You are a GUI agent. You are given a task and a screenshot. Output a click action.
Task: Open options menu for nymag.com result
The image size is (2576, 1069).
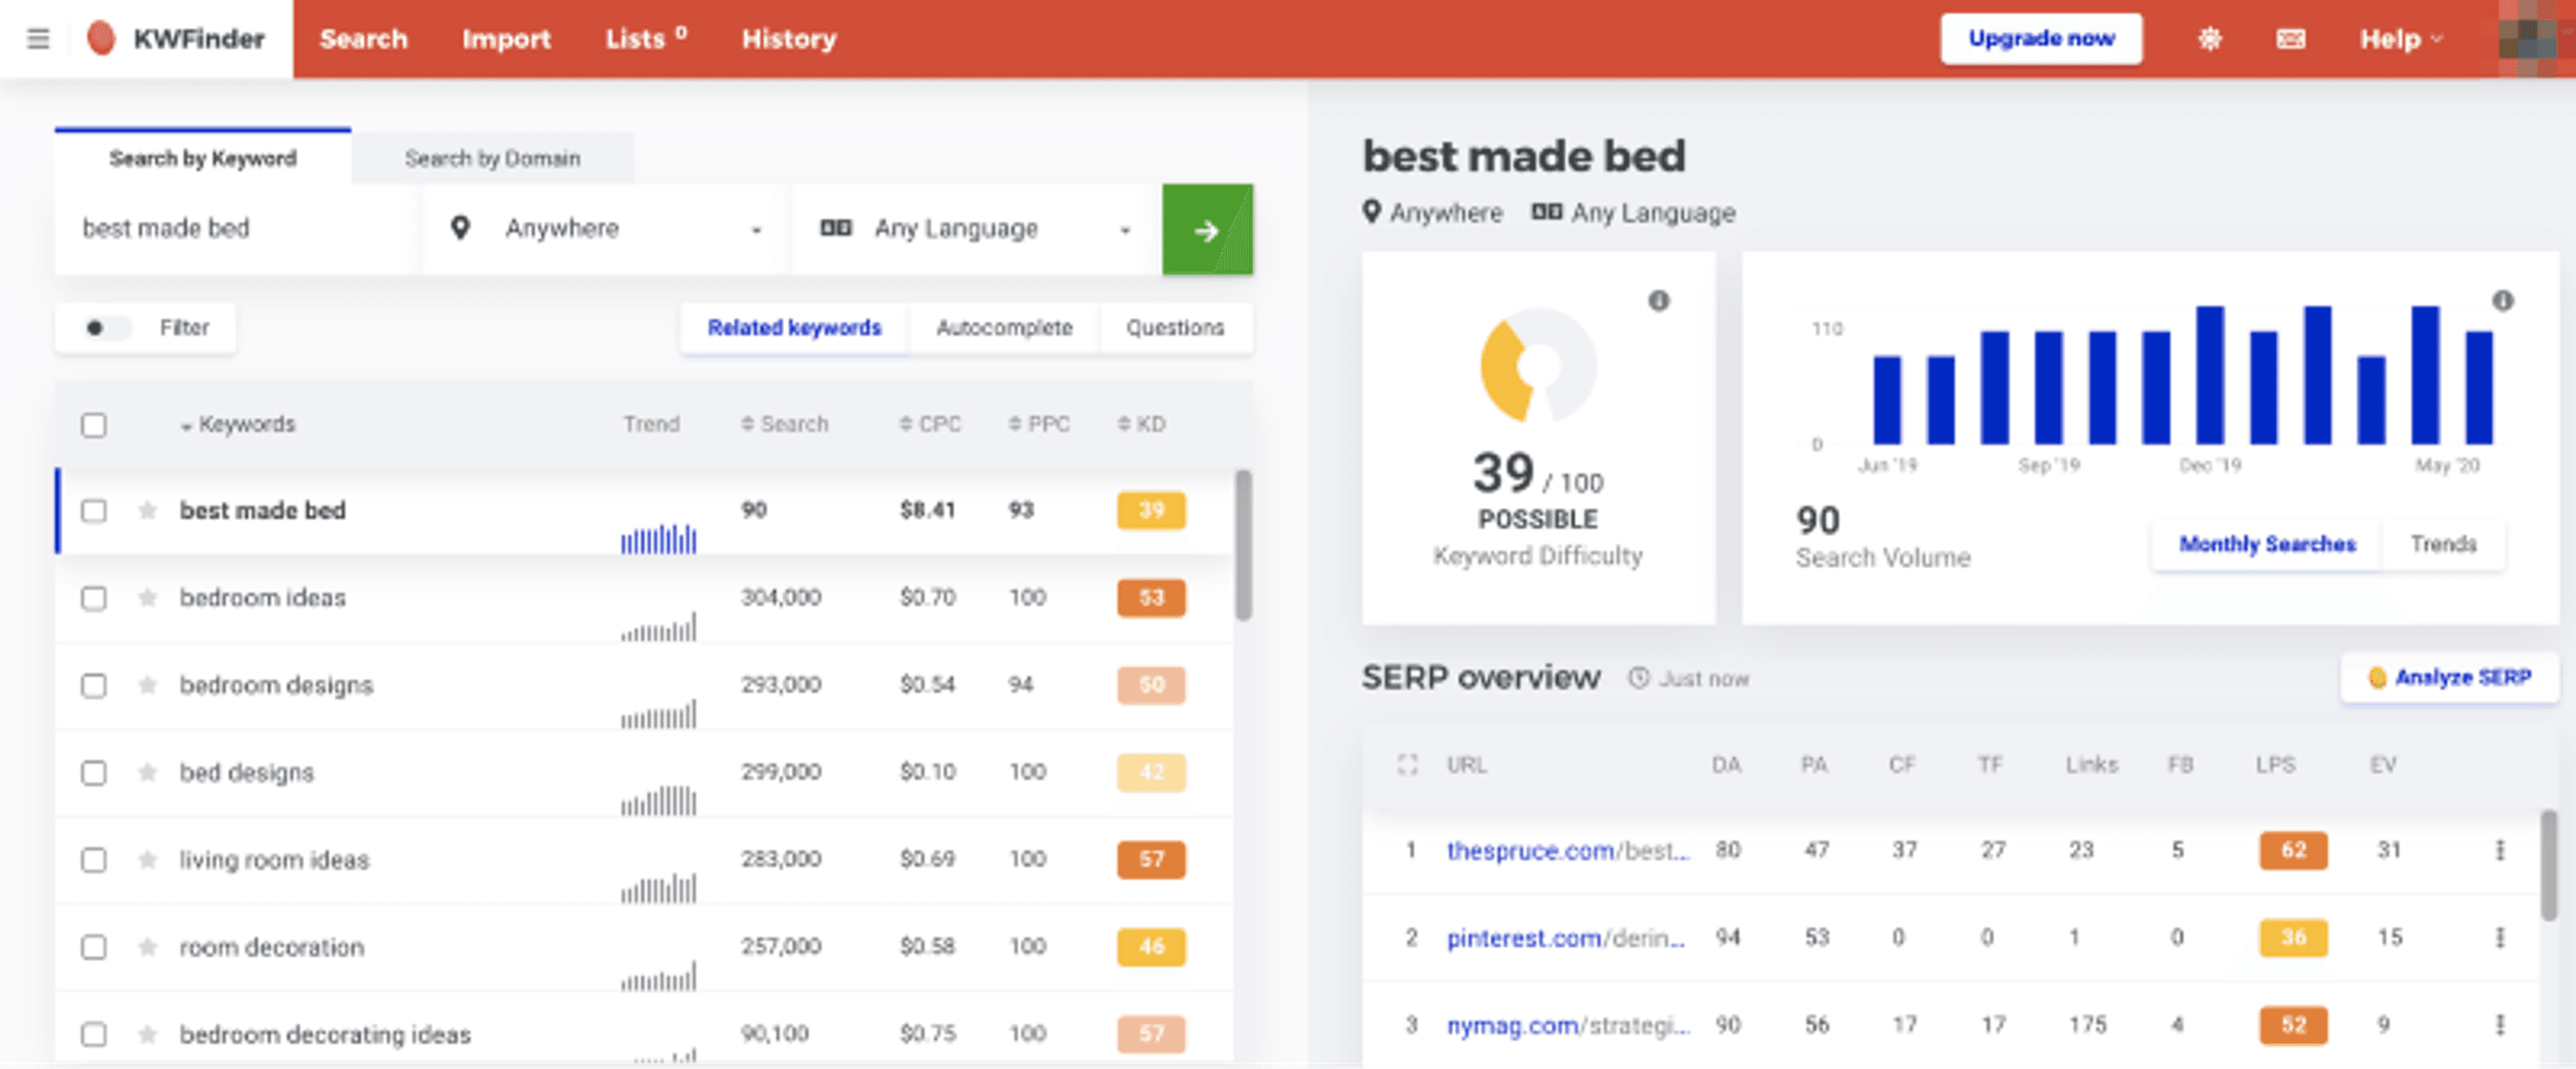pos(2500,1024)
